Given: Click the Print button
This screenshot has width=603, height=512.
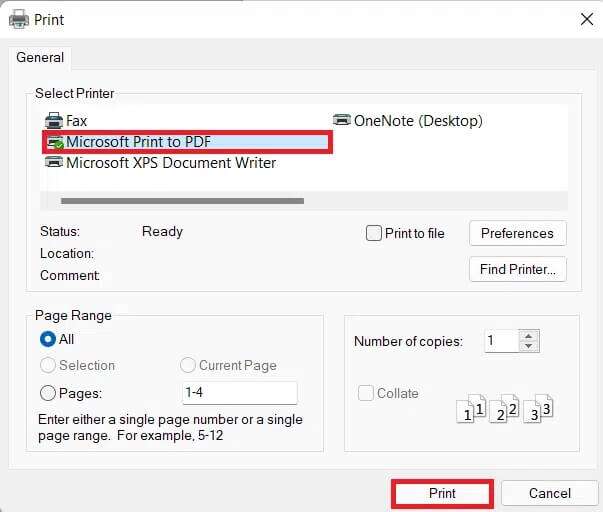Looking at the screenshot, I should [x=442, y=493].
